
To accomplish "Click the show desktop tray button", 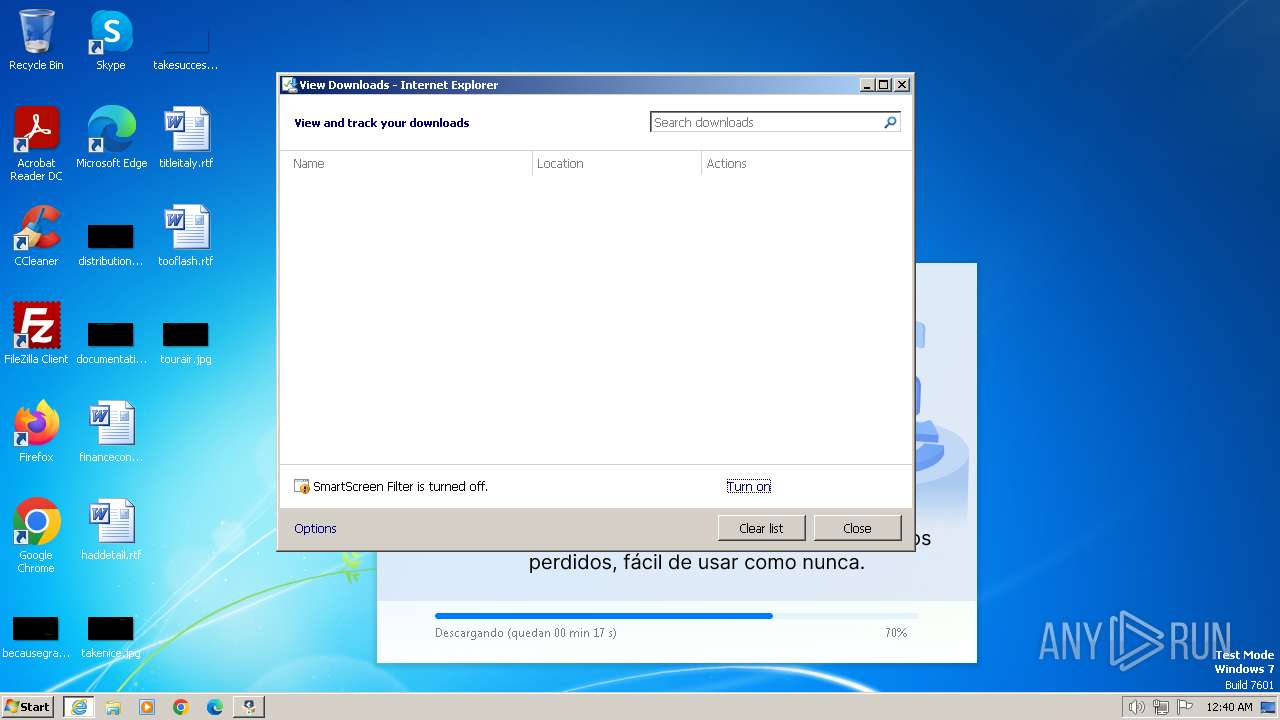I will pos(1269,707).
